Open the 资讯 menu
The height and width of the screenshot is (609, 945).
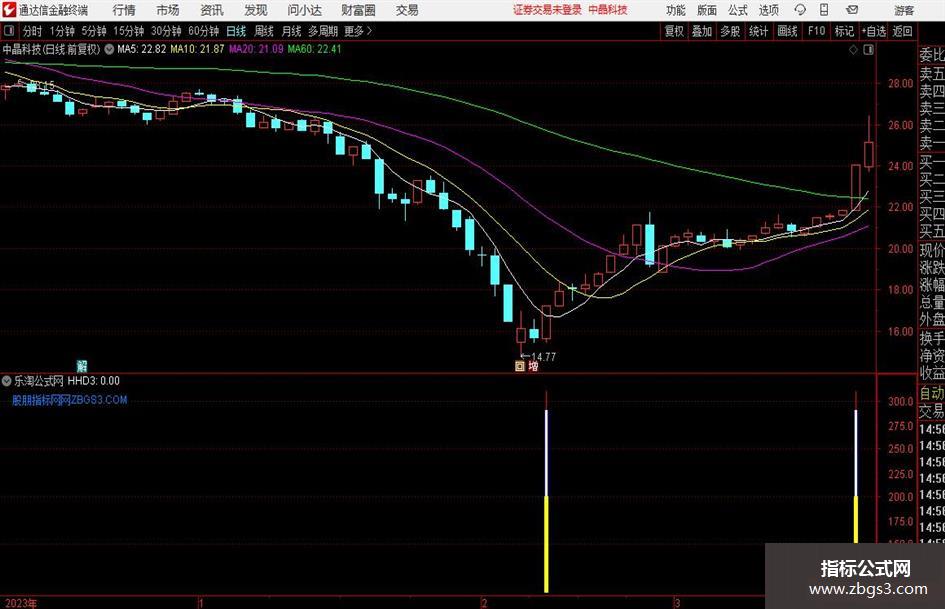pyautogui.click(x=212, y=10)
